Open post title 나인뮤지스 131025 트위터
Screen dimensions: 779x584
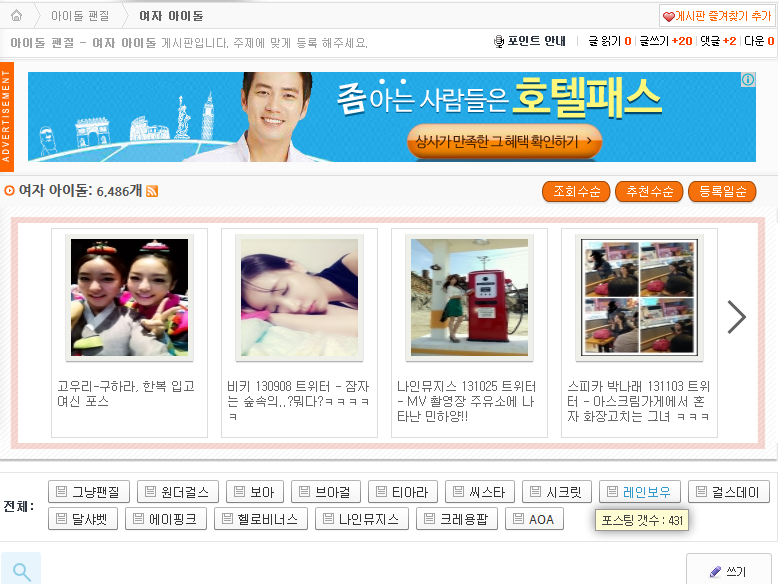pyautogui.click(x=467, y=401)
